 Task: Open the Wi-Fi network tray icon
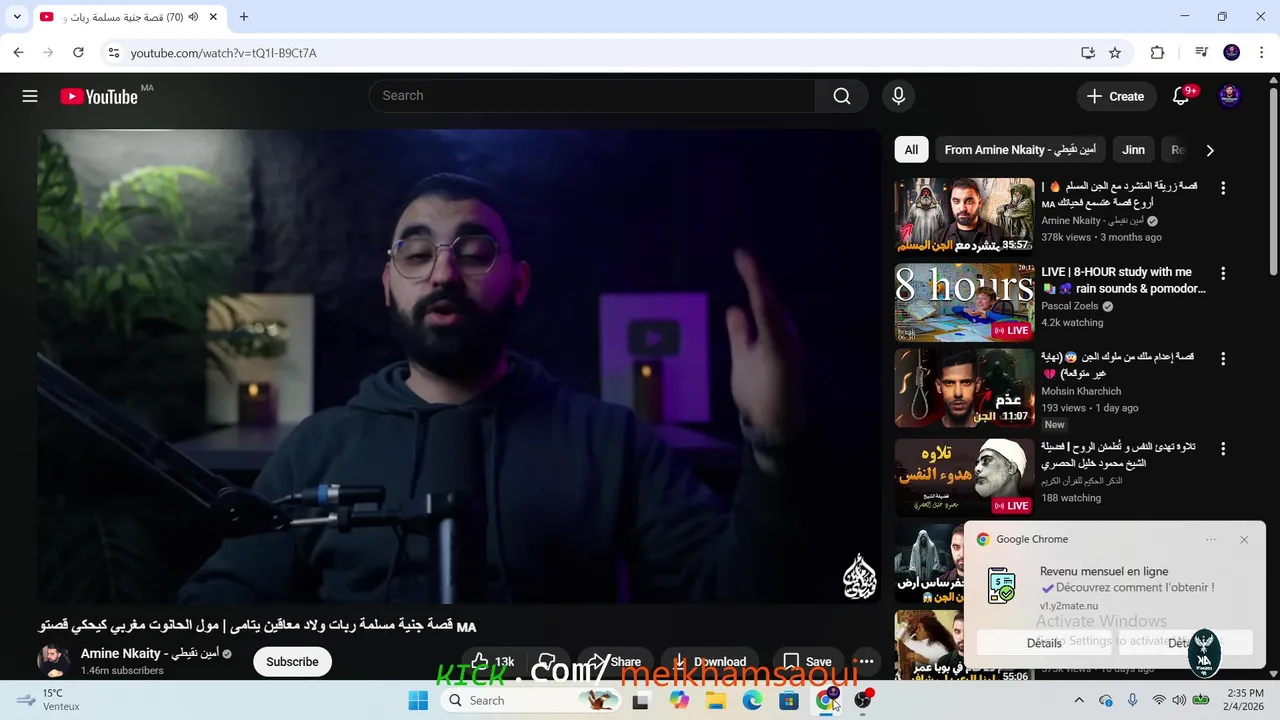(x=1158, y=700)
